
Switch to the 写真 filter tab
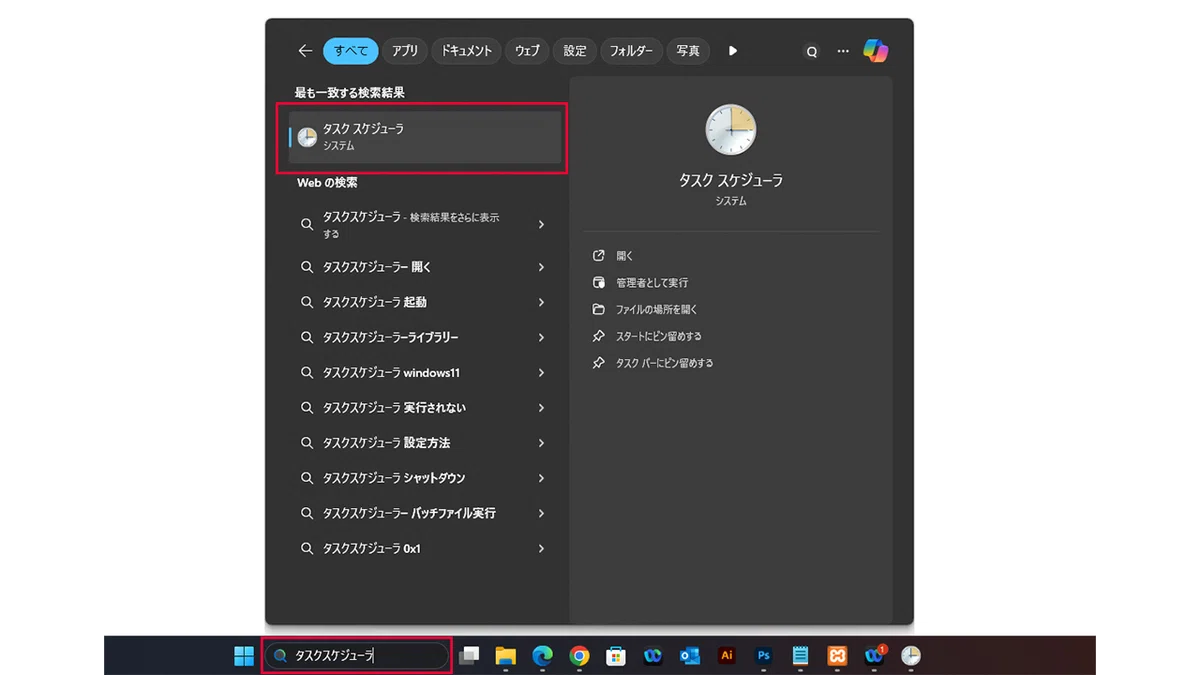coord(688,51)
